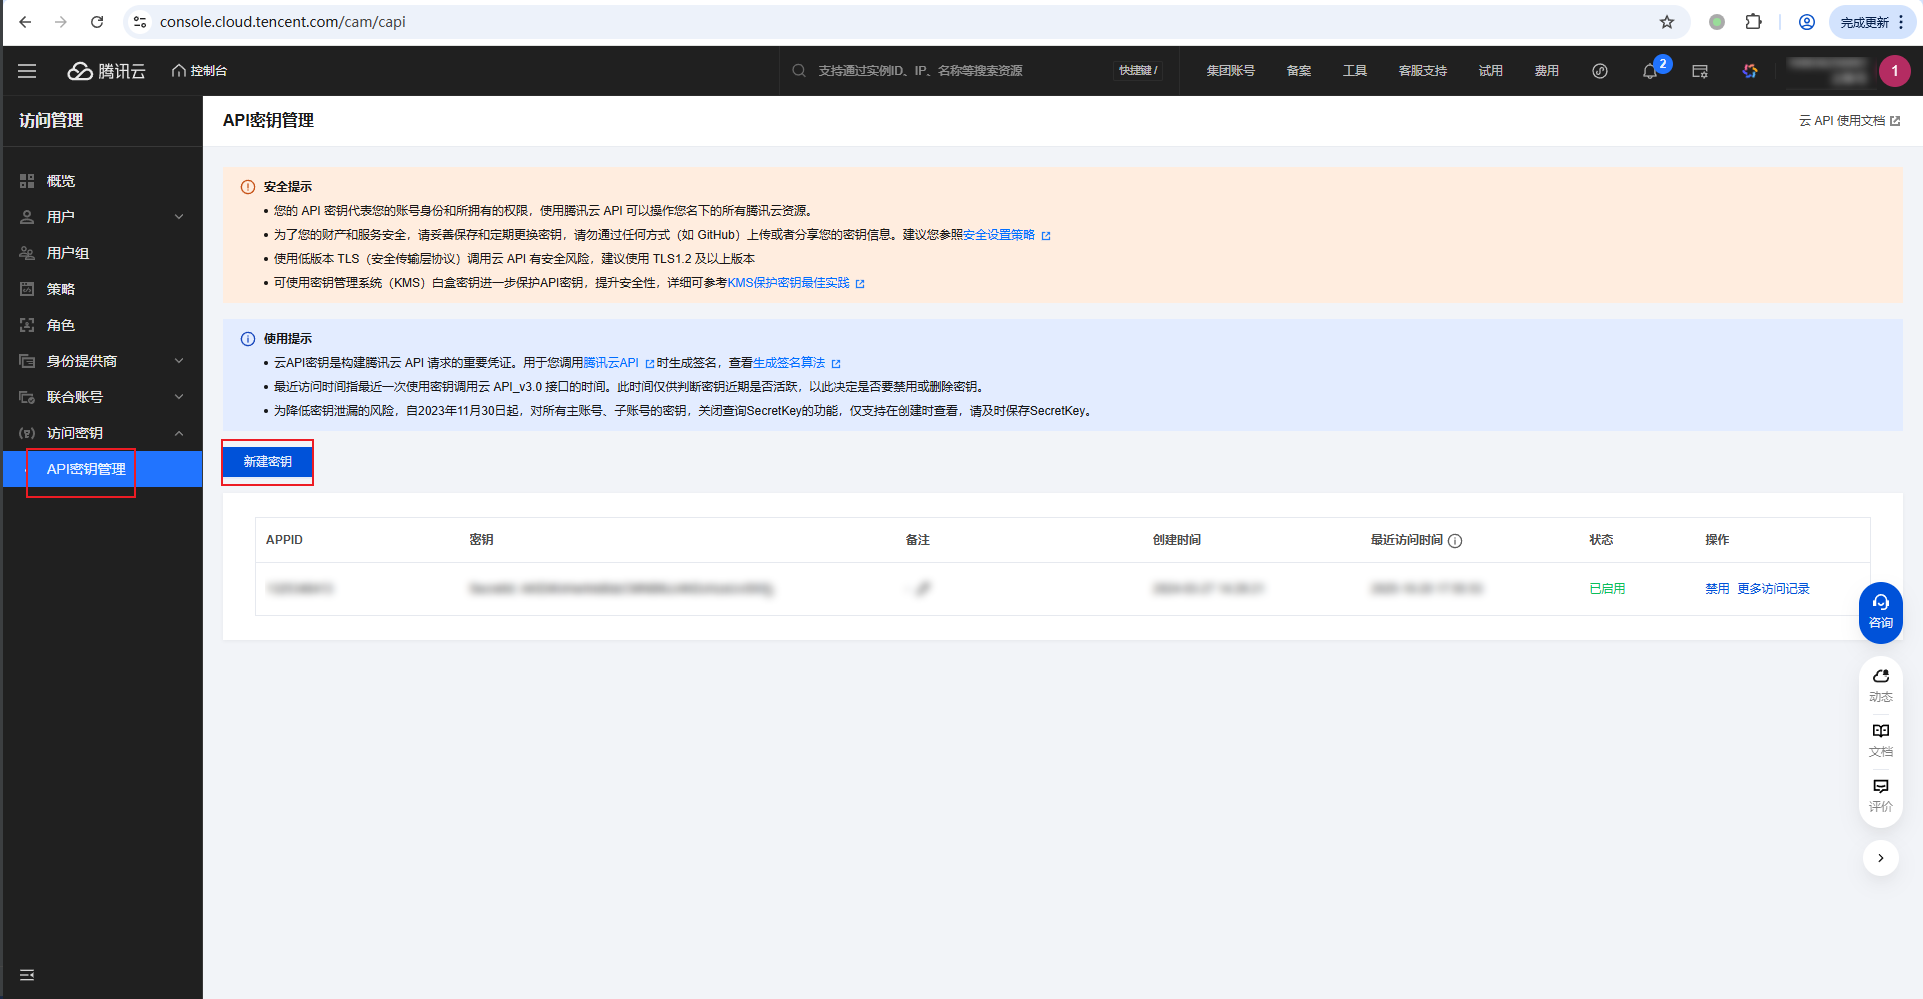Open the 咨询 support chat bubble
The height and width of the screenshot is (999, 1923).
(x=1881, y=612)
